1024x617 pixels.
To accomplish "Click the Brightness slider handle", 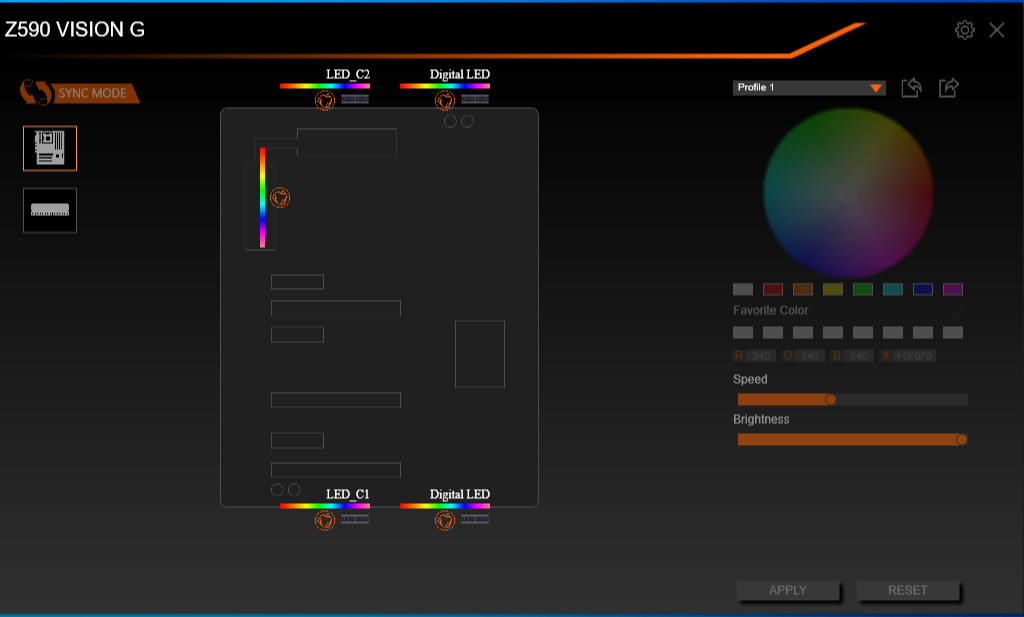I will (961, 439).
